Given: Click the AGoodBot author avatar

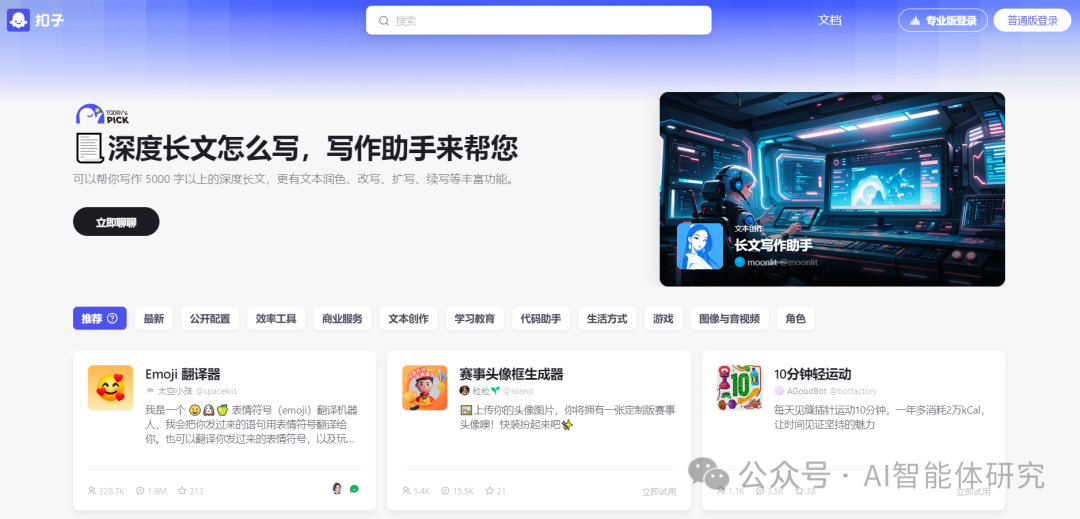Looking at the screenshot, I should [779, 390].
